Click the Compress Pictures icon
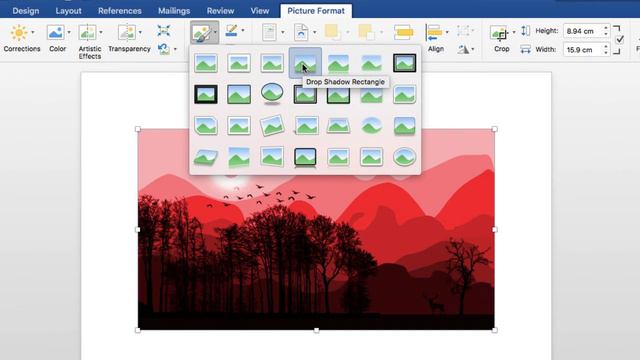 (164, 31)
